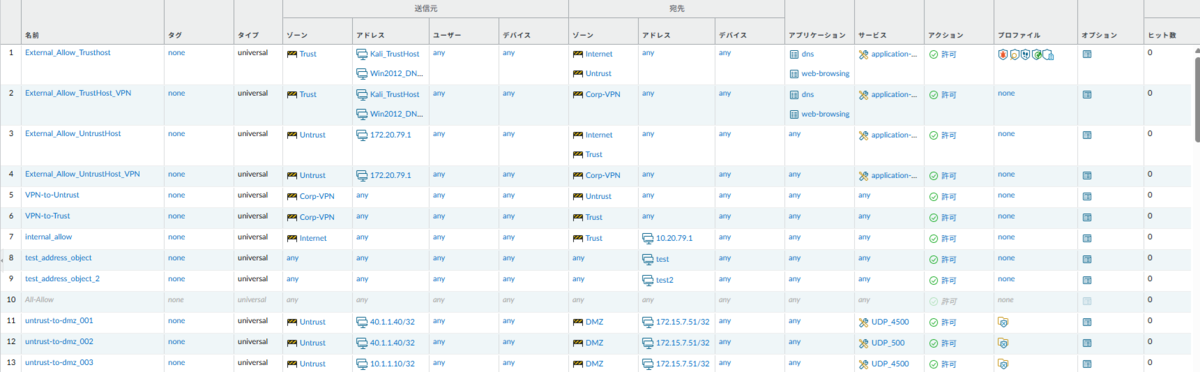Click Trust destination zone text in External_Allow_UntrustHost rule
Viewport: 1200px width, 372px height.
click(x=594, y=154)
